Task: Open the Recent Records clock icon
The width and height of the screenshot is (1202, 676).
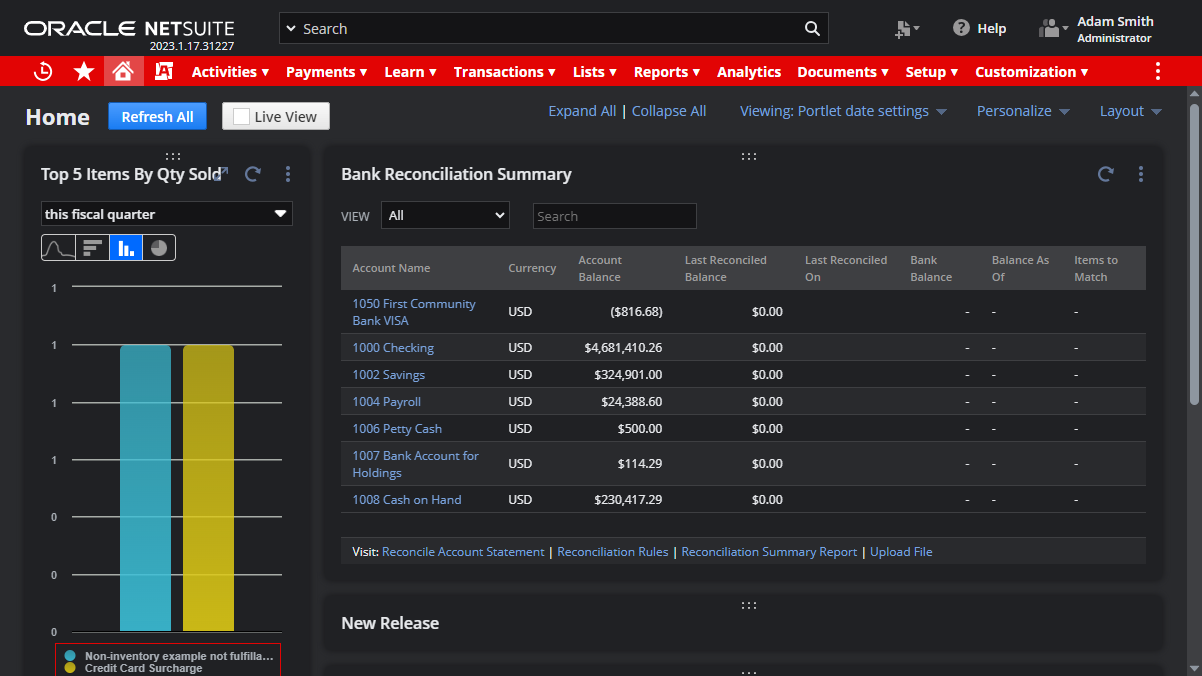Action: [x=42, y=72]
